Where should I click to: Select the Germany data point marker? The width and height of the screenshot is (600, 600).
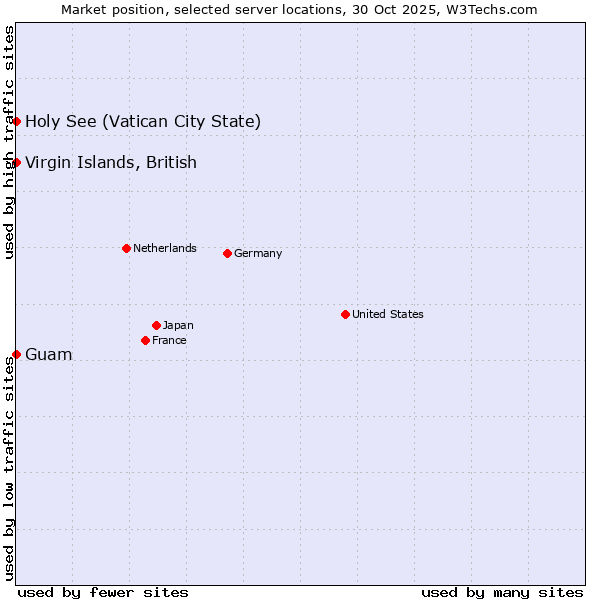[227, 253]
